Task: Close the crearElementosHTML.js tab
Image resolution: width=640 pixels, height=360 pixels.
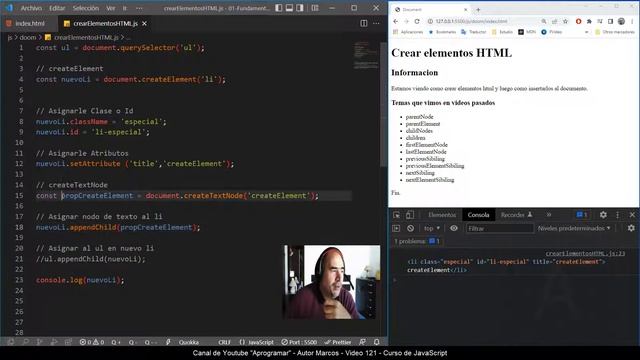Action: (144, 24)
